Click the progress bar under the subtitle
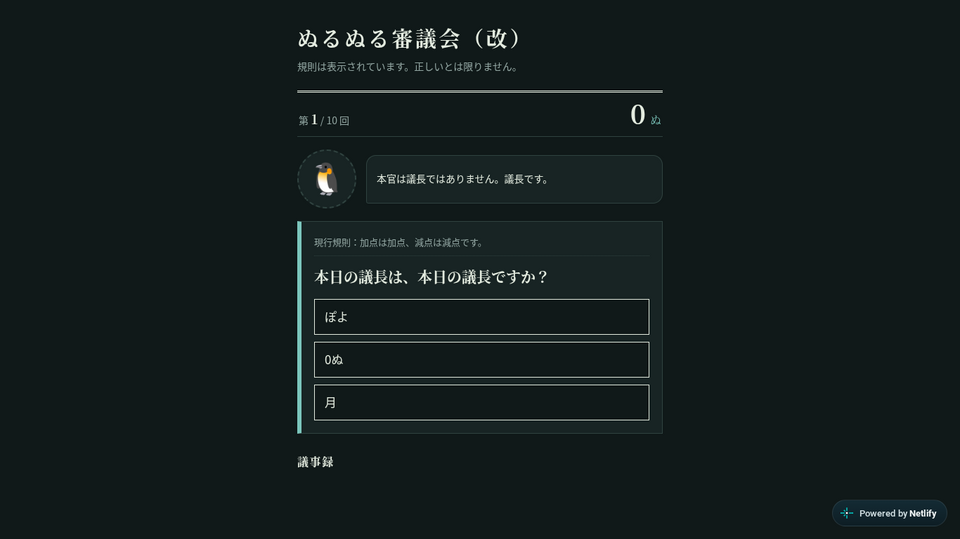This screenshot has width=960, height=539. (x=479, y=91)
